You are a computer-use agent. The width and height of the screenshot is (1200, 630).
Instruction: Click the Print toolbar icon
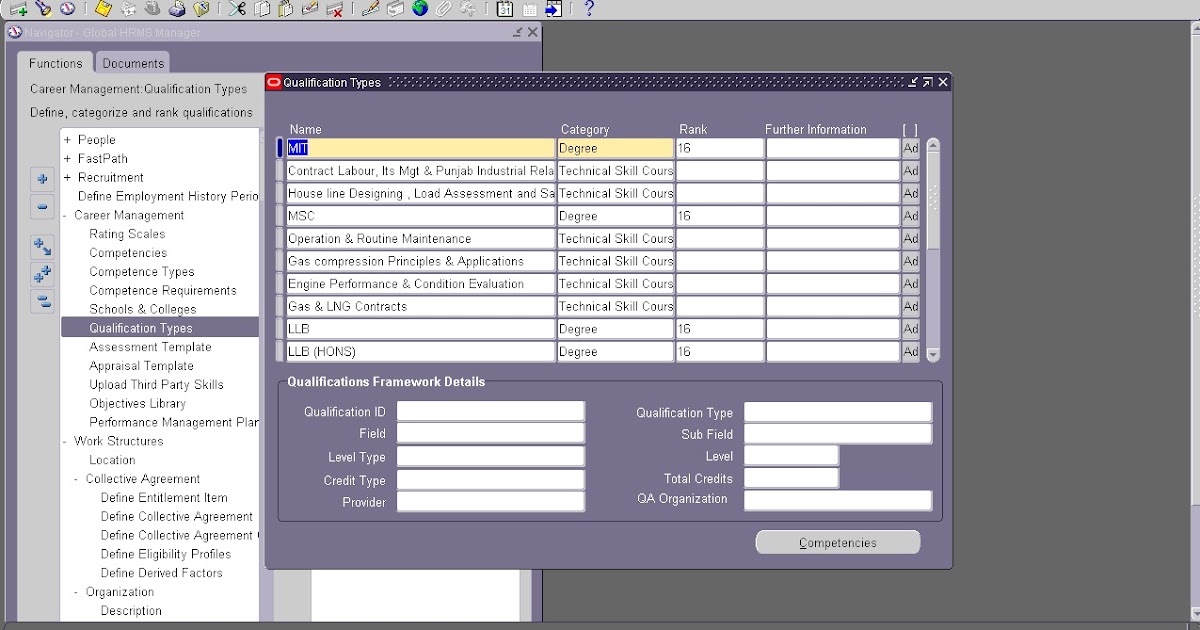coord(177,8)
